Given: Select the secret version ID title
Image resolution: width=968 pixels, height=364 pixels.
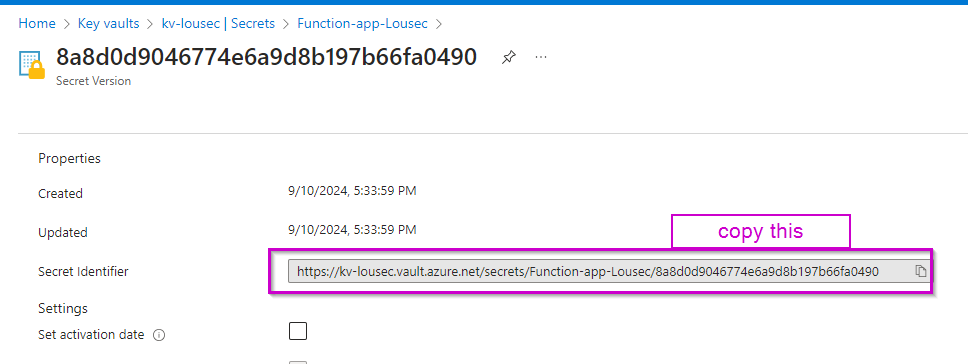Looking at the screenshot, I should (x=266, y=57).
